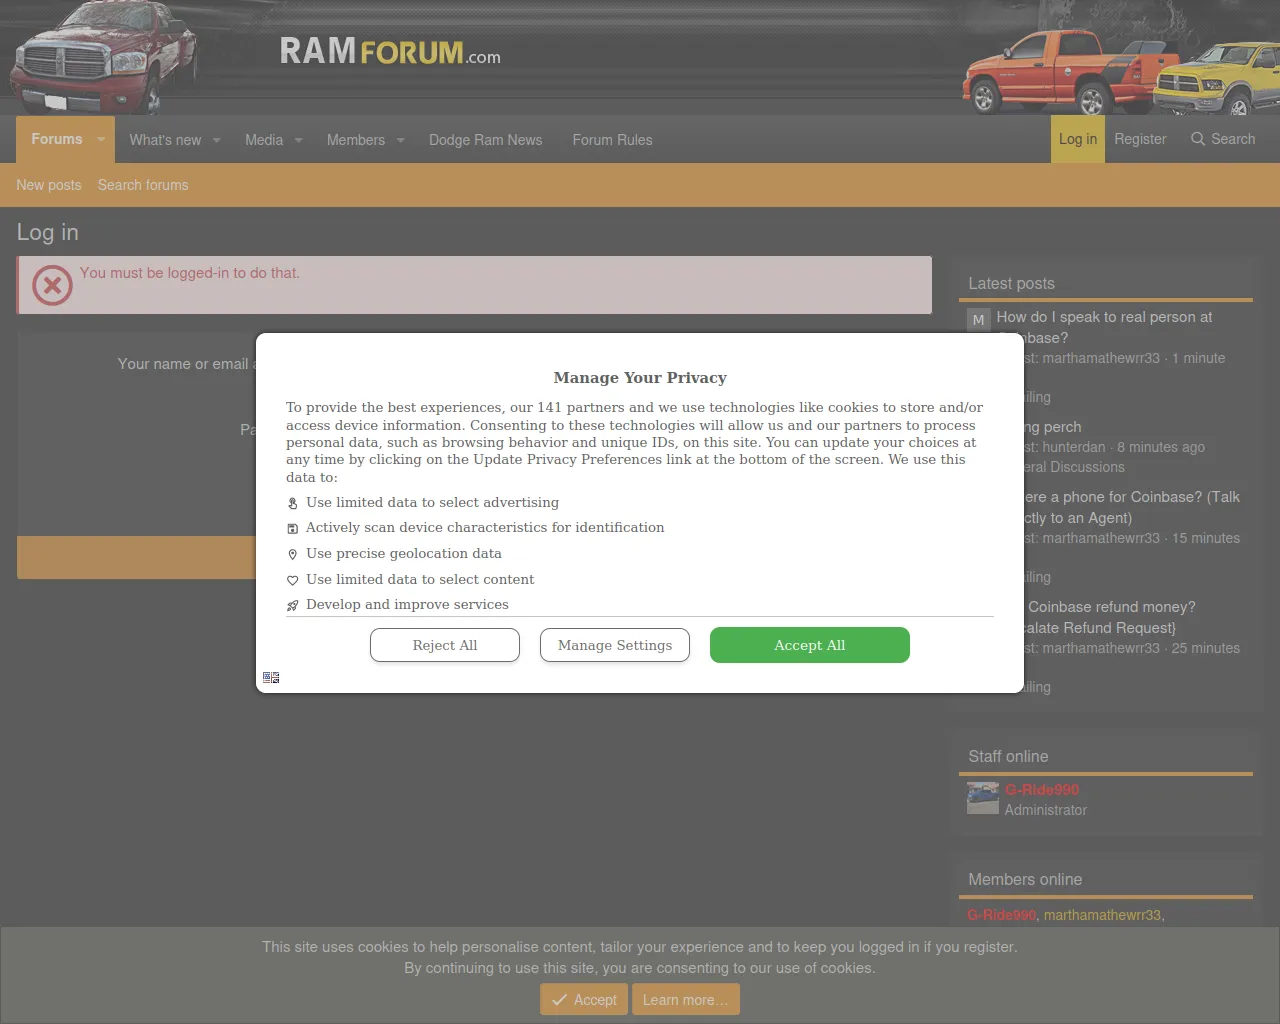Expand the What's new dropdown arrow

coord(217,141)
